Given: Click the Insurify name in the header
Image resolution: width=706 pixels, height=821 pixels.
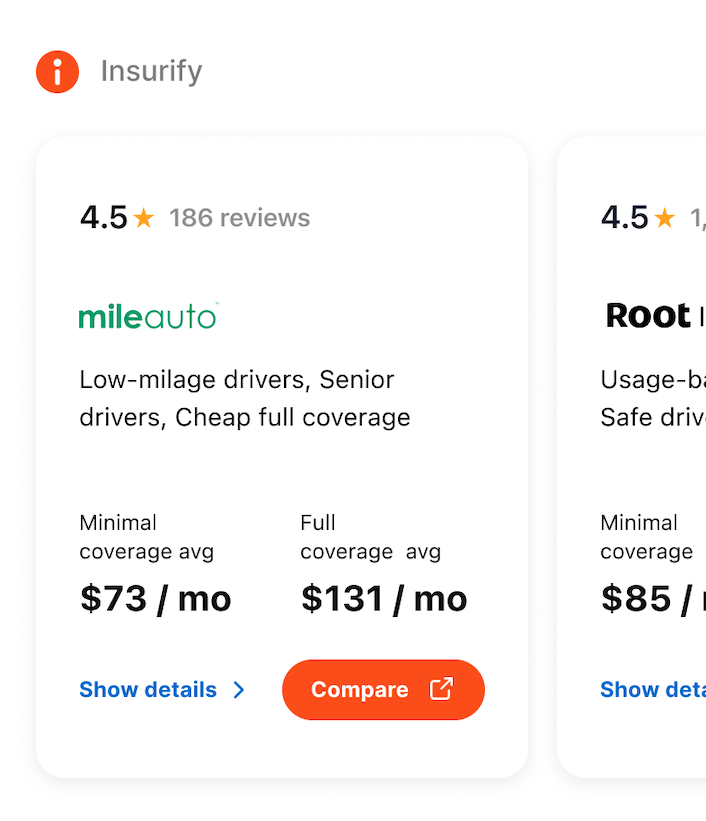Looking at the screenshot, I should (x=150, y=71).
